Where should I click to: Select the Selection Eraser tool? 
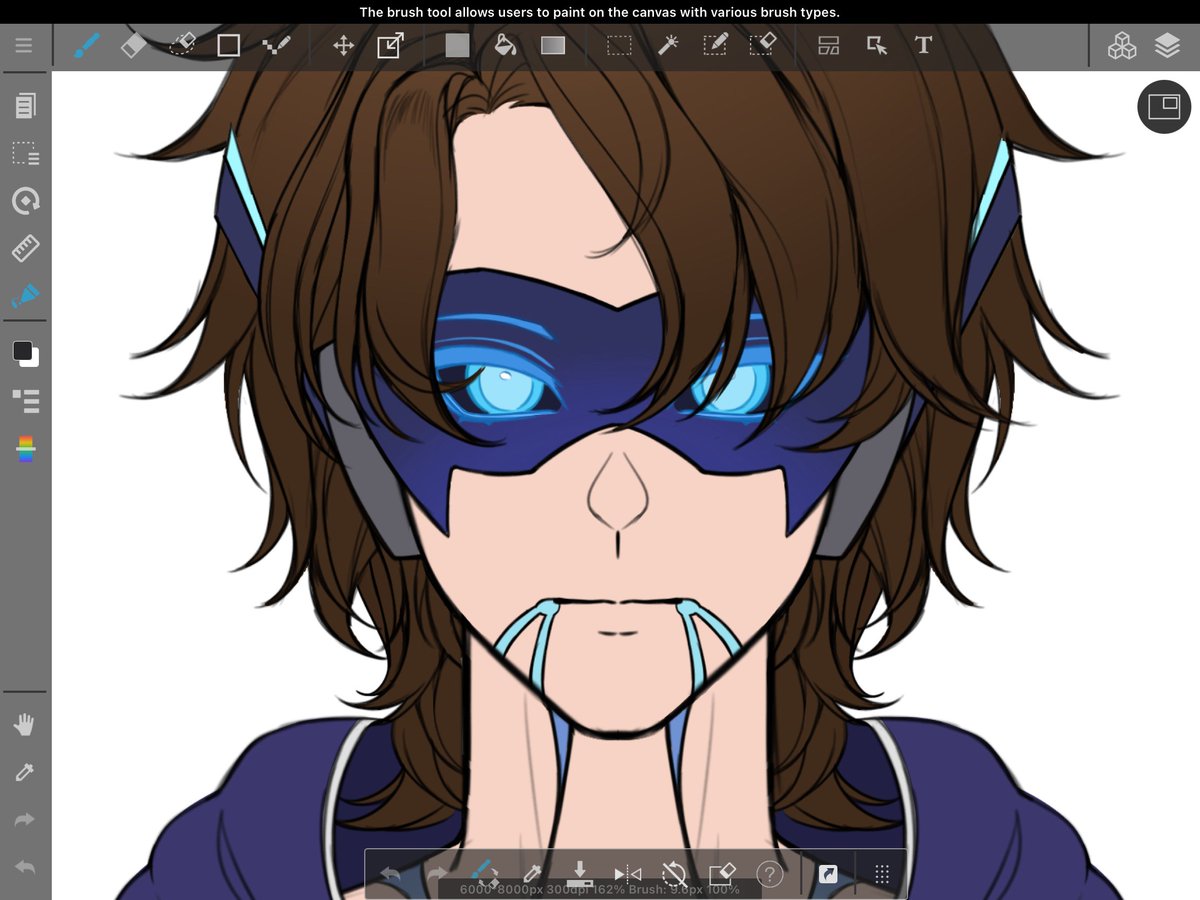click(x=763, y=46)
